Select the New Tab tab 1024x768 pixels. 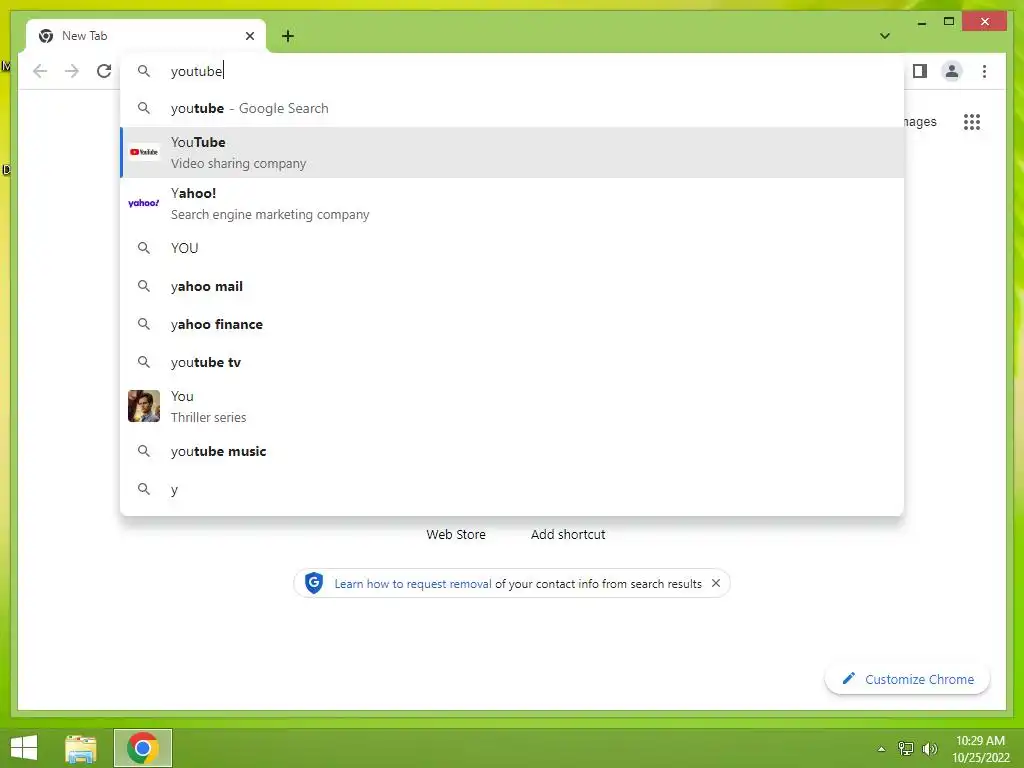point(146,36)
